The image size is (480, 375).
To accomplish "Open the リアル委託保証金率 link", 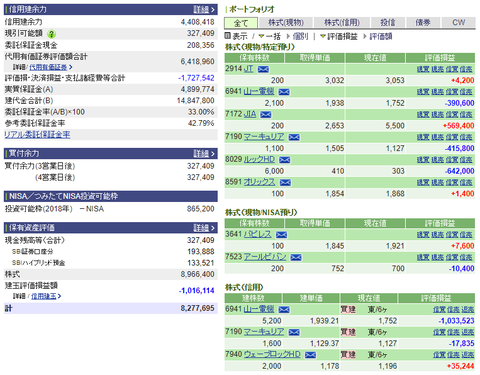I will click(x=37, y=135).
